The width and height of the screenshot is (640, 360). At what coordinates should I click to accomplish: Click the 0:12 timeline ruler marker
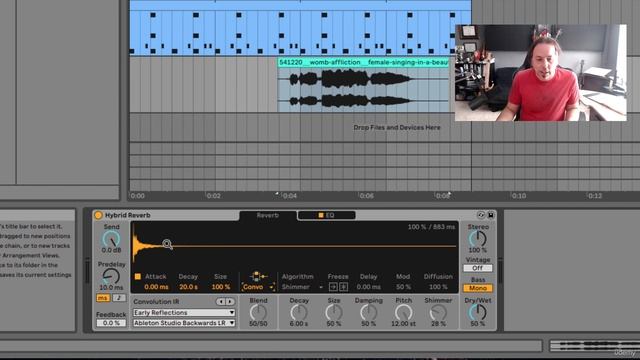coord(595,196)
